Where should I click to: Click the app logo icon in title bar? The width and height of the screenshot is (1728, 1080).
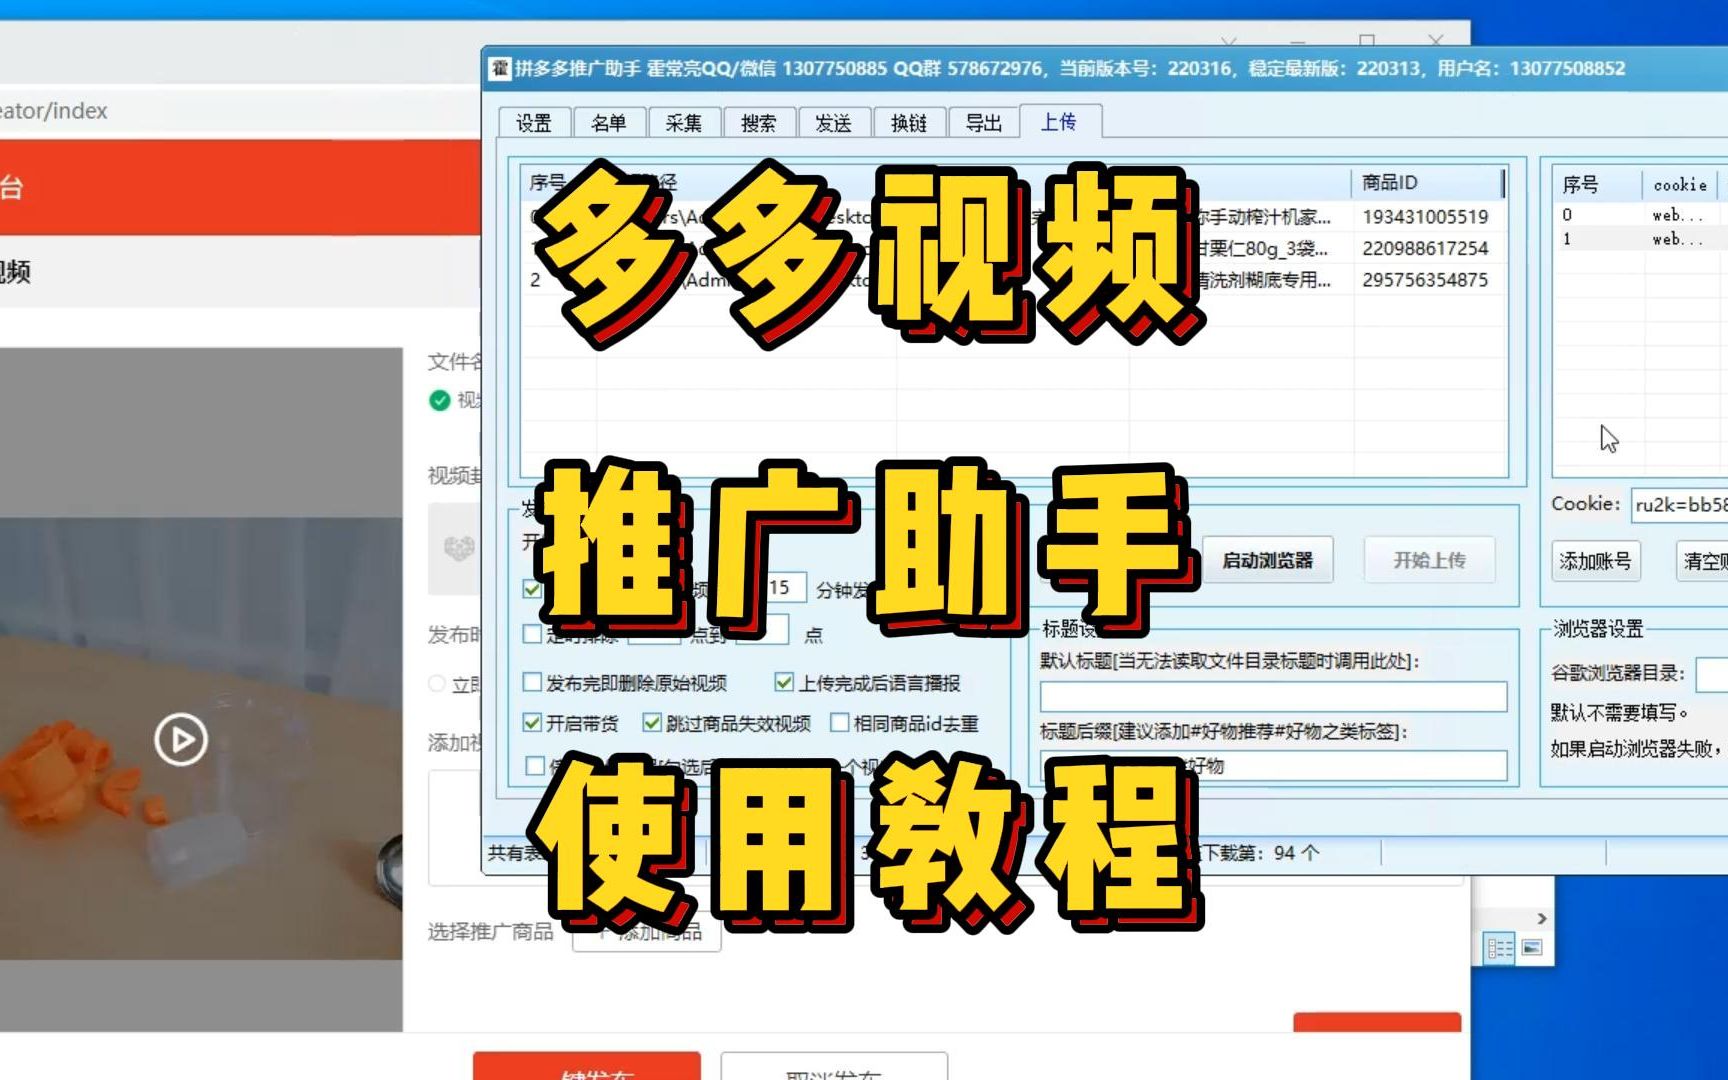tap(499, 68)
